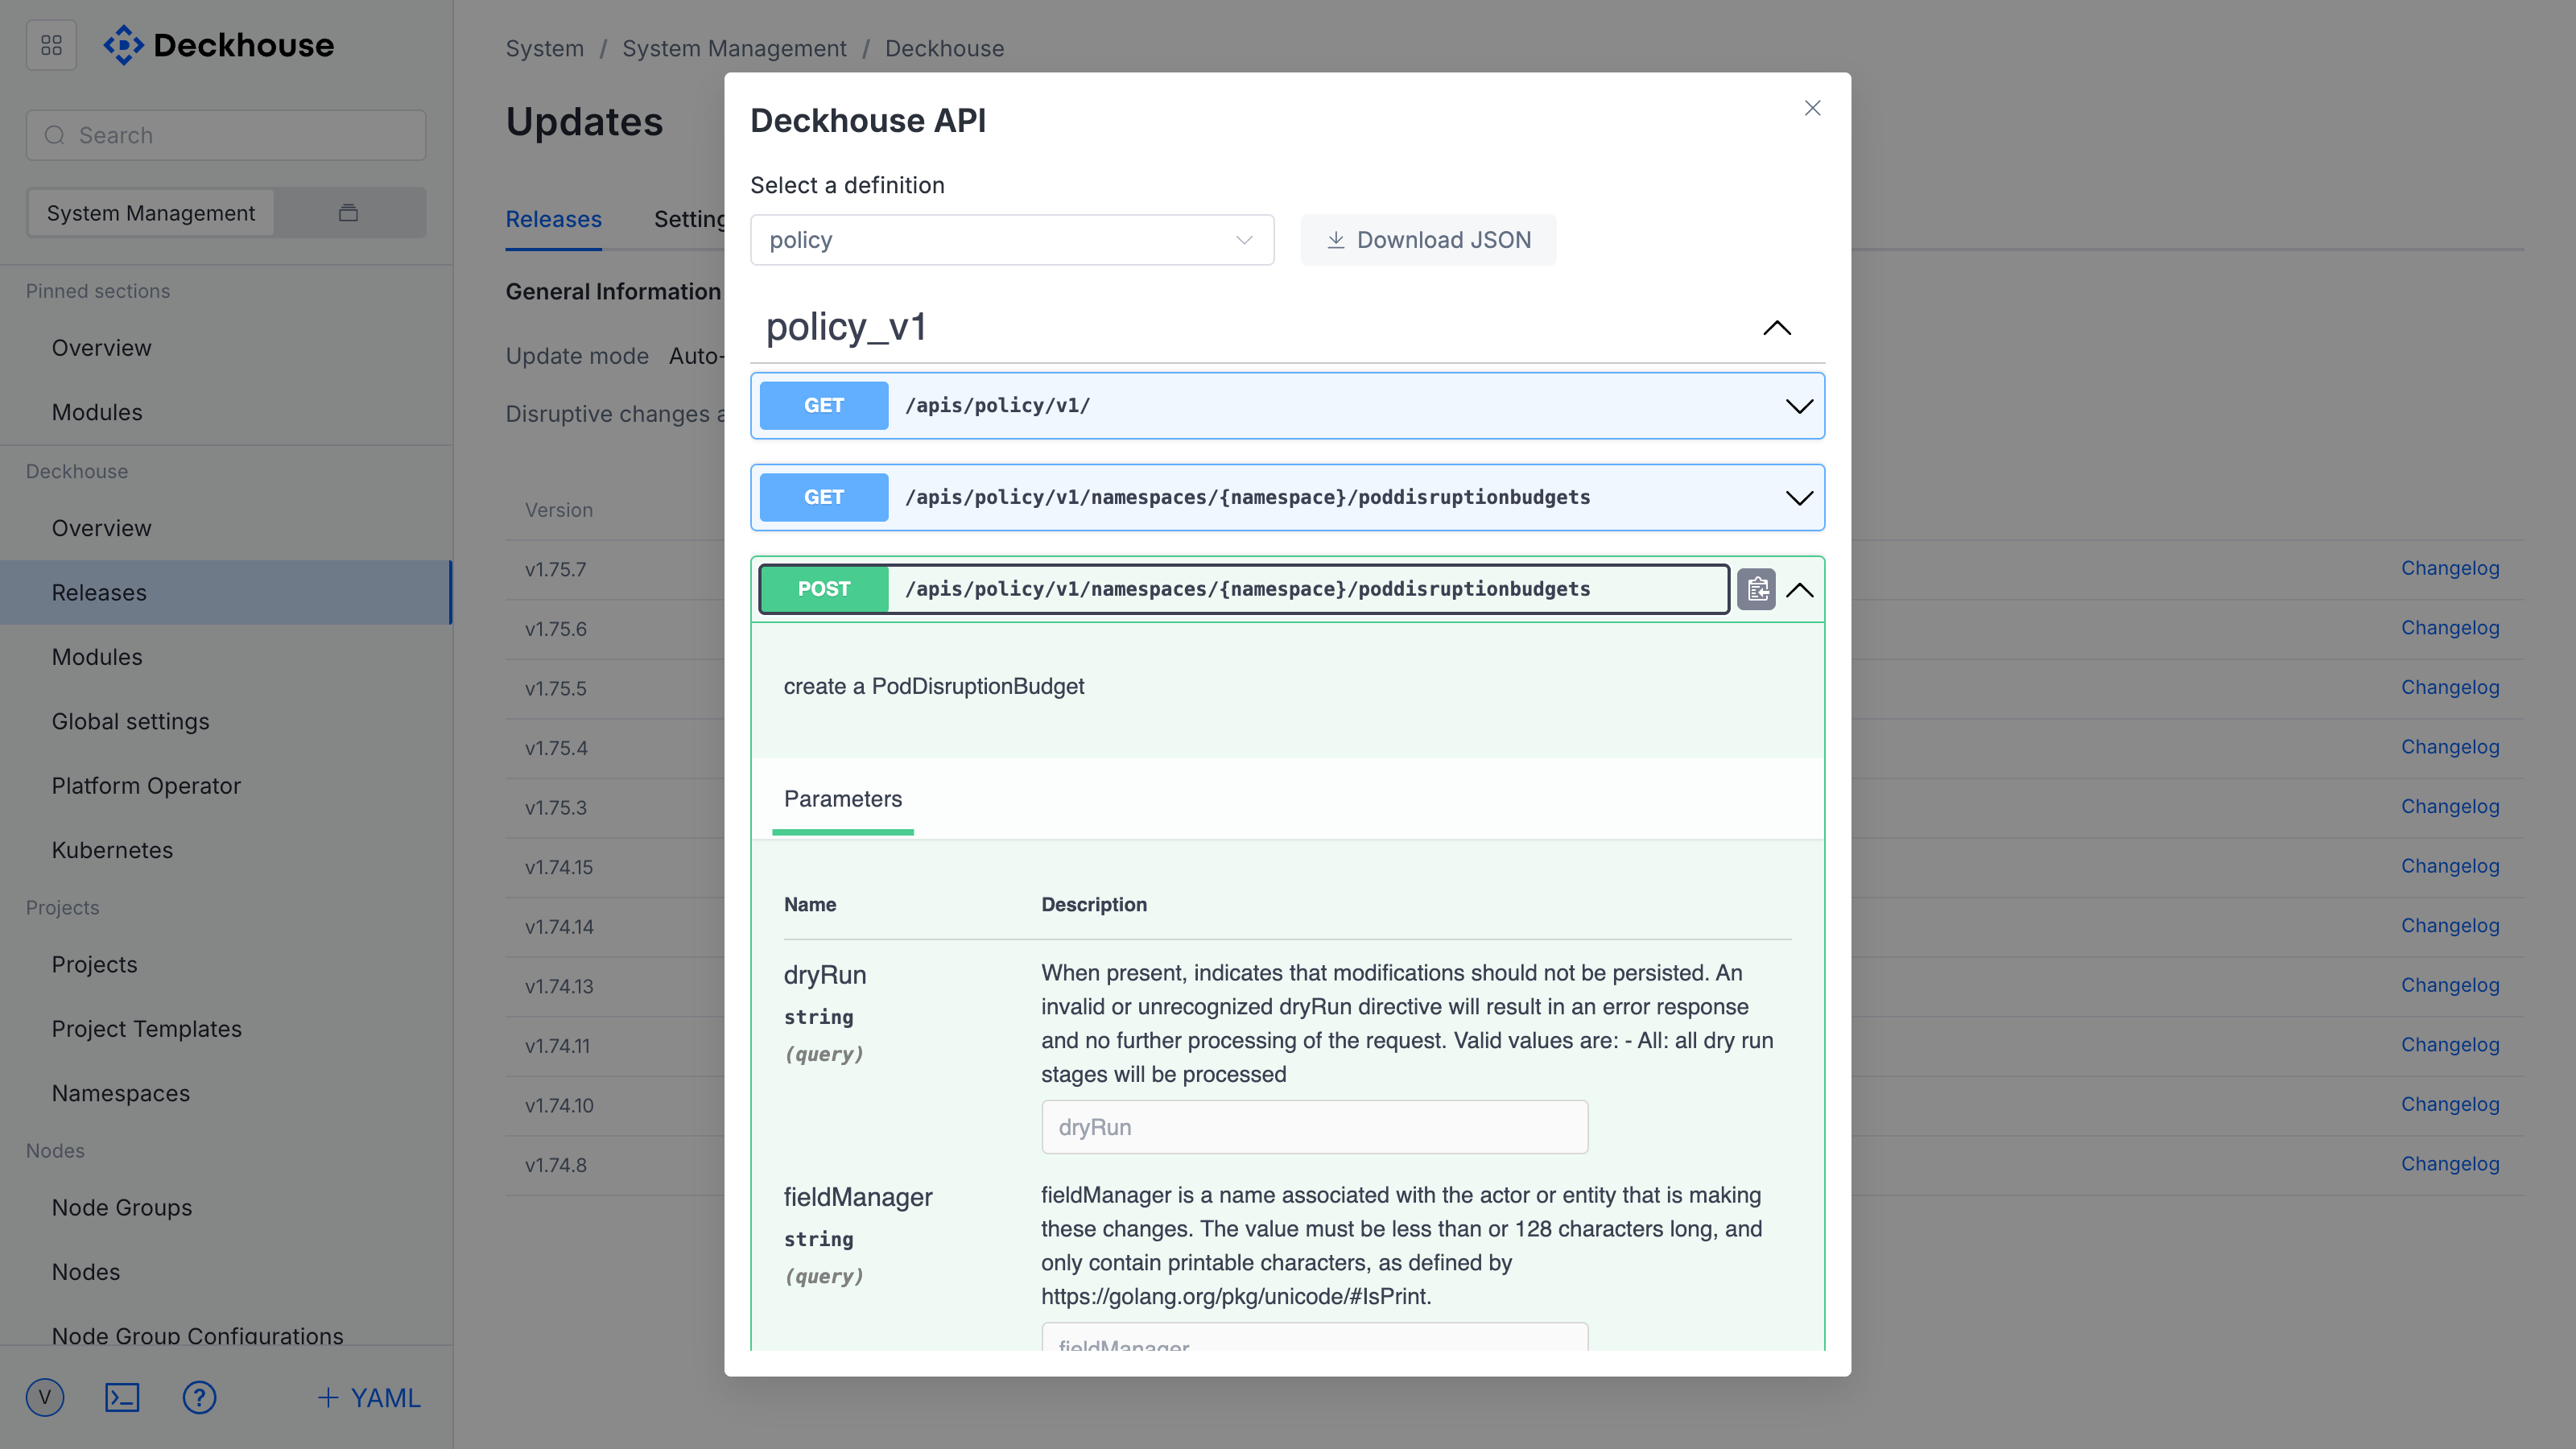The height and width of the screenshot is (1449, 2576).
Task: Close the Deckhouse API dialog
Action: point(1812,108)
